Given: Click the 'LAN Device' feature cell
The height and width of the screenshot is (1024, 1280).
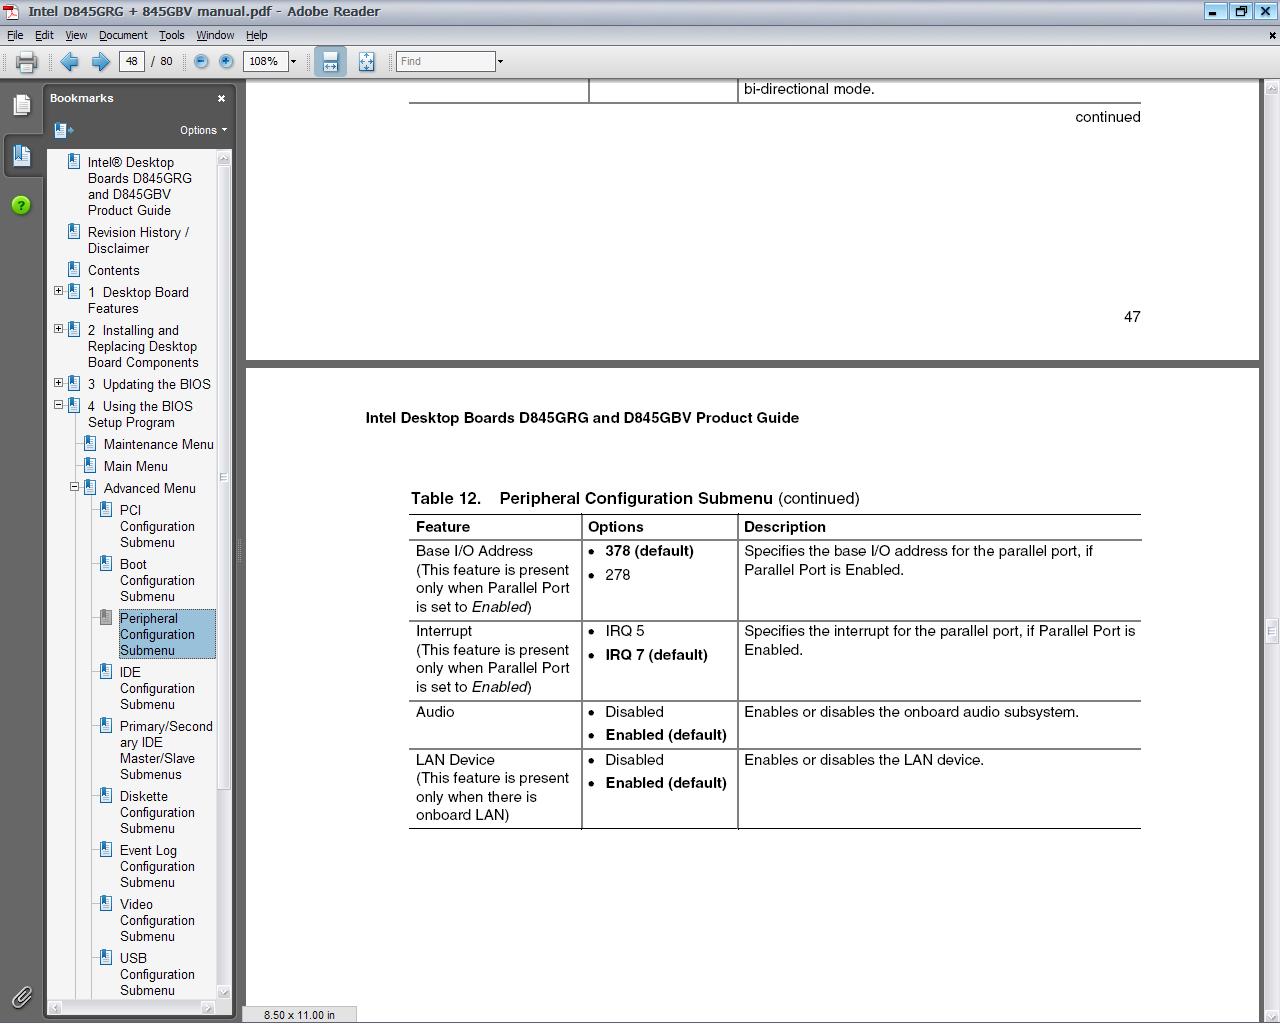Looking at the screenshot, I should coord(495,788).
